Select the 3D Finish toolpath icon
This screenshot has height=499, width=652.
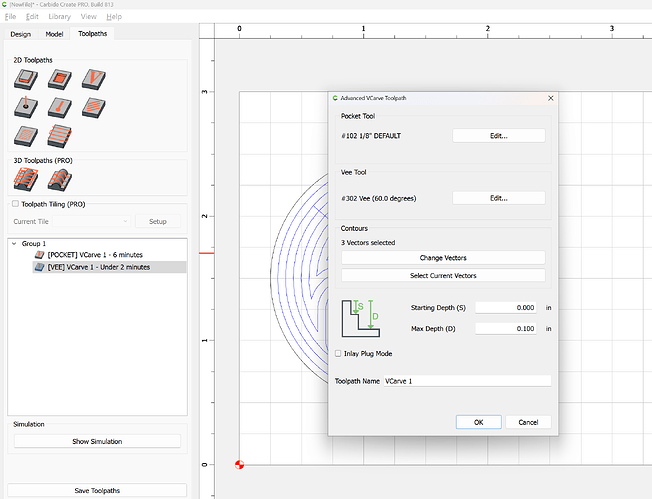pos(59,180)
